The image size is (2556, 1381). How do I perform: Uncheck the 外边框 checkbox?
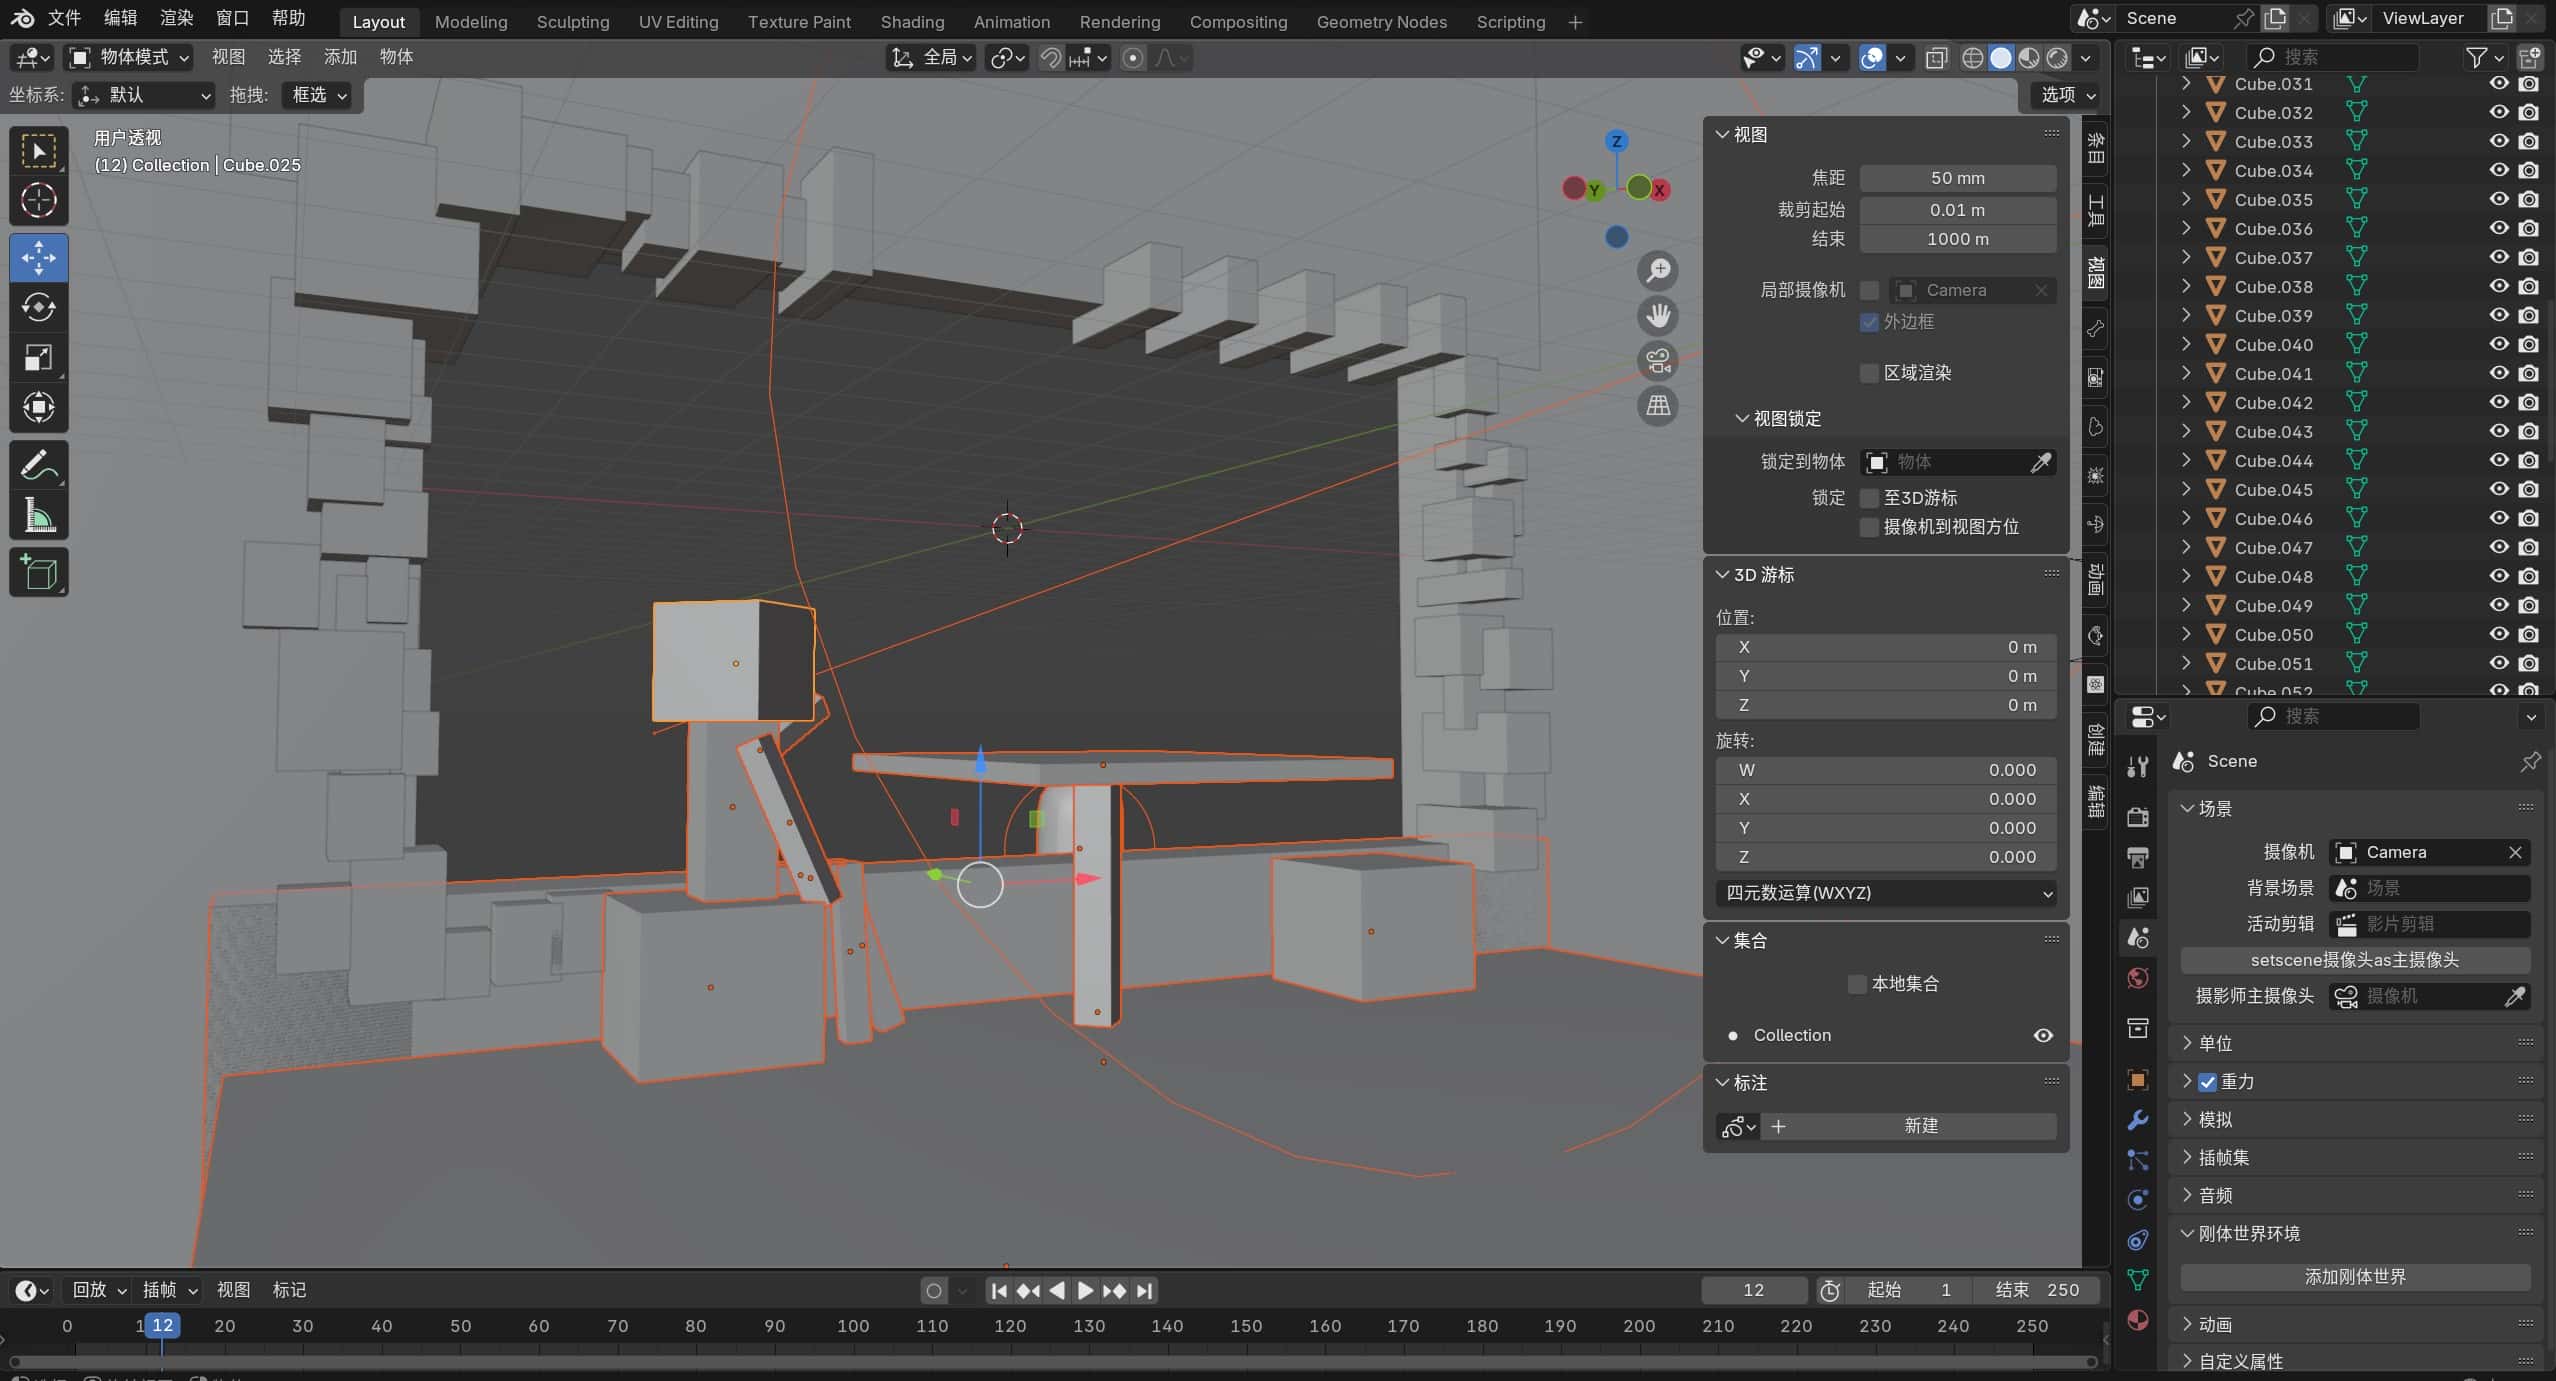coord(1868,322)
